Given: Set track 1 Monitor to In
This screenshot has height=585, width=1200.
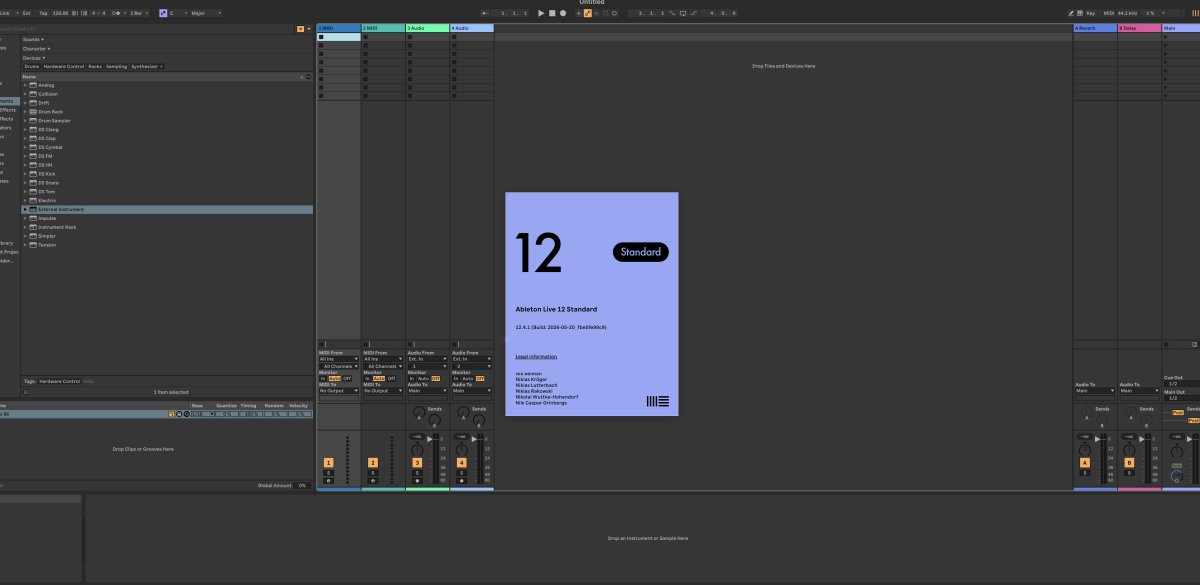Looking at the screenshot, I should [x=323, y=378].
